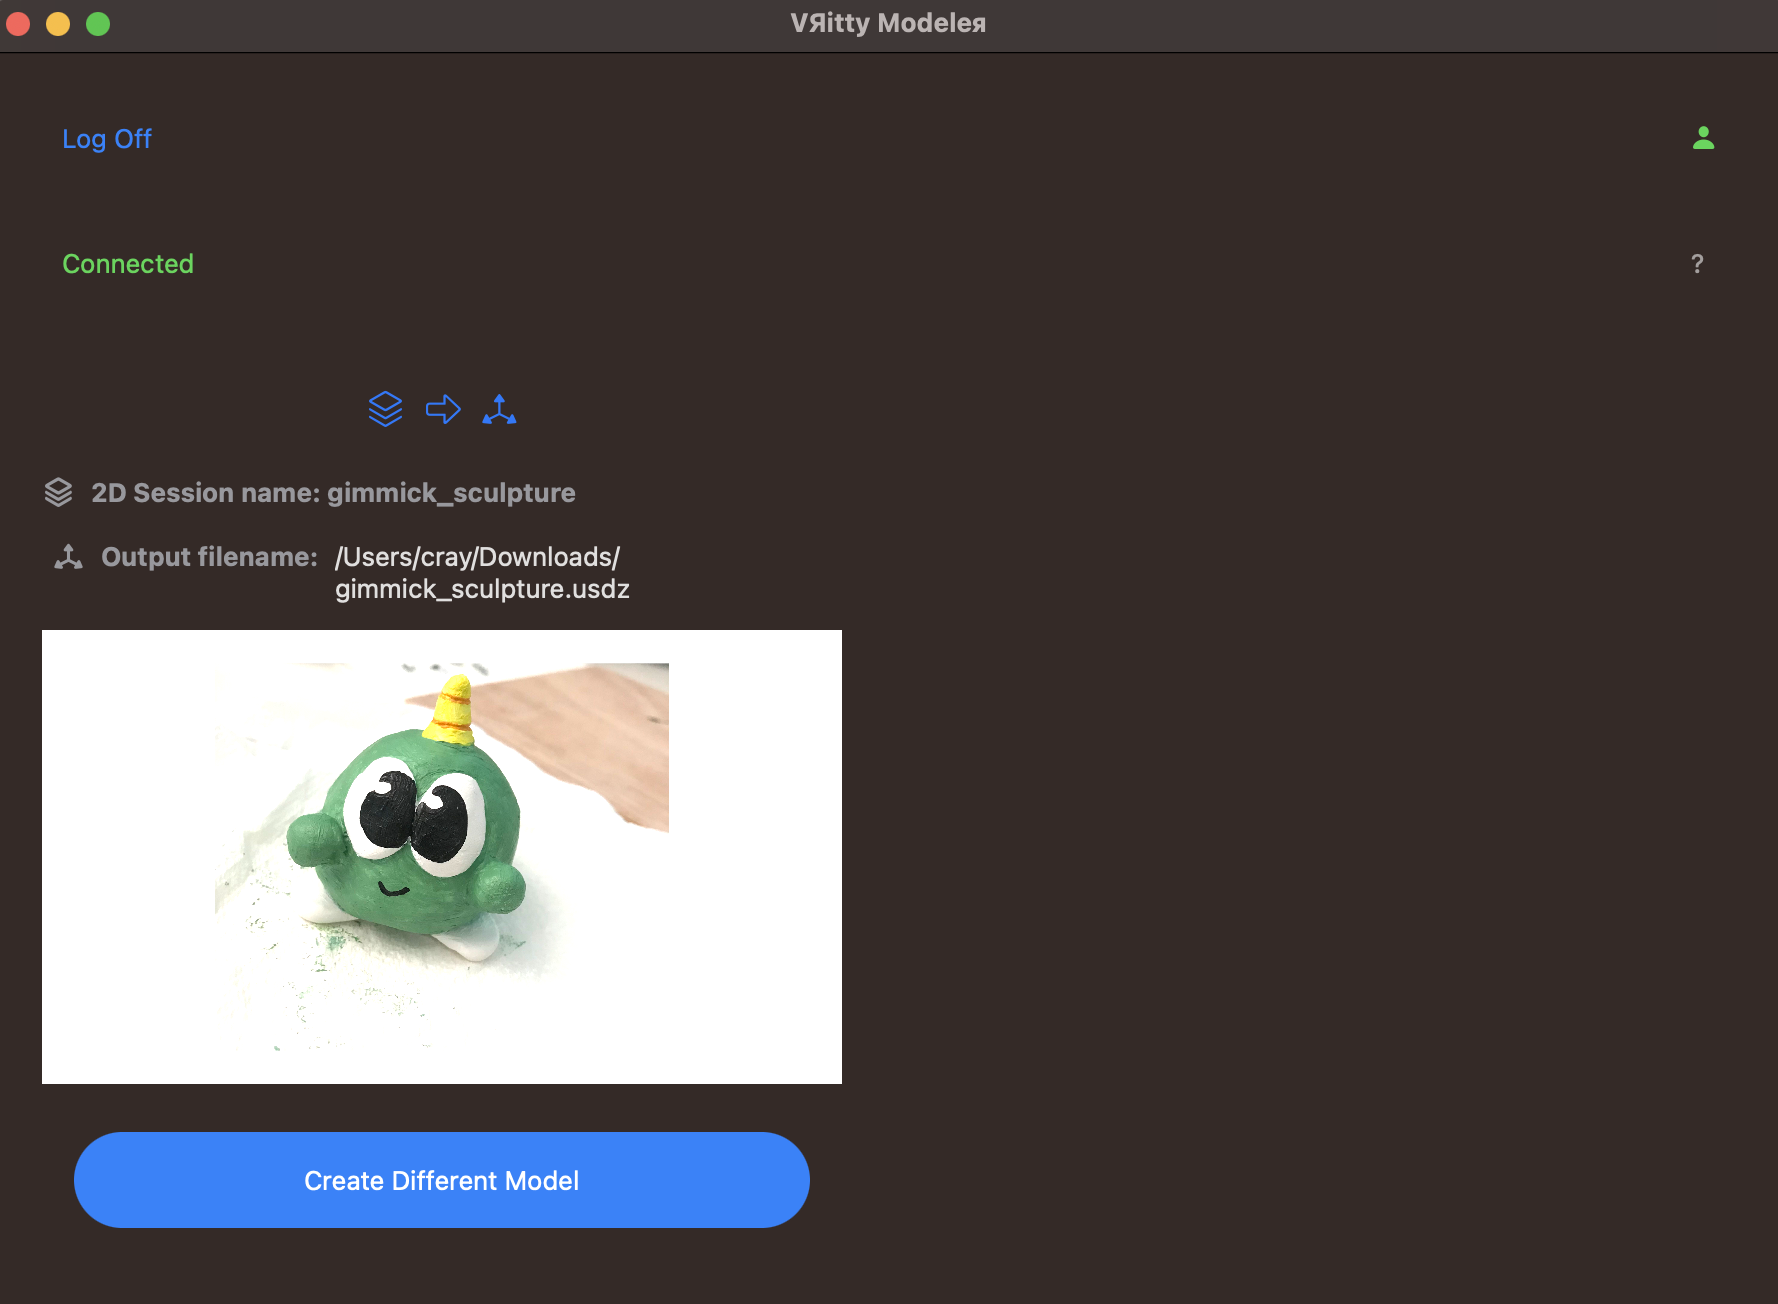1778x1304 pixels.
Task: Click the green user profile icon
Action: pos(1703,138)
